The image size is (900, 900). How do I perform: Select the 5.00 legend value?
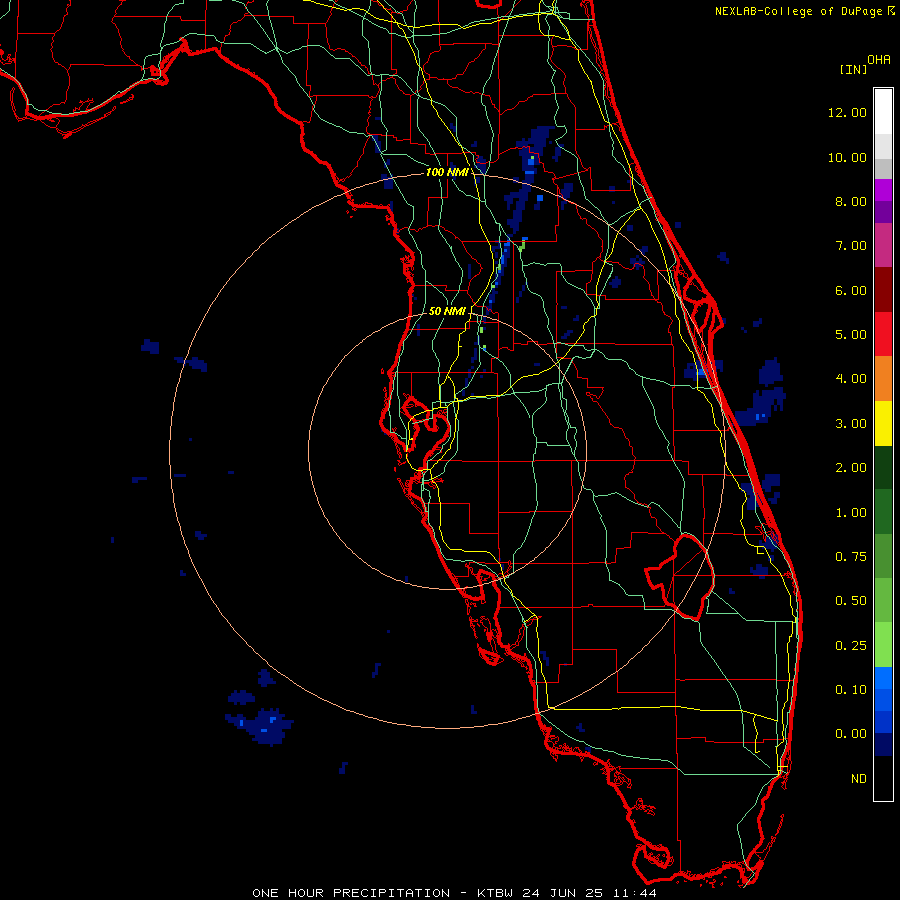[x=851, y=335]
